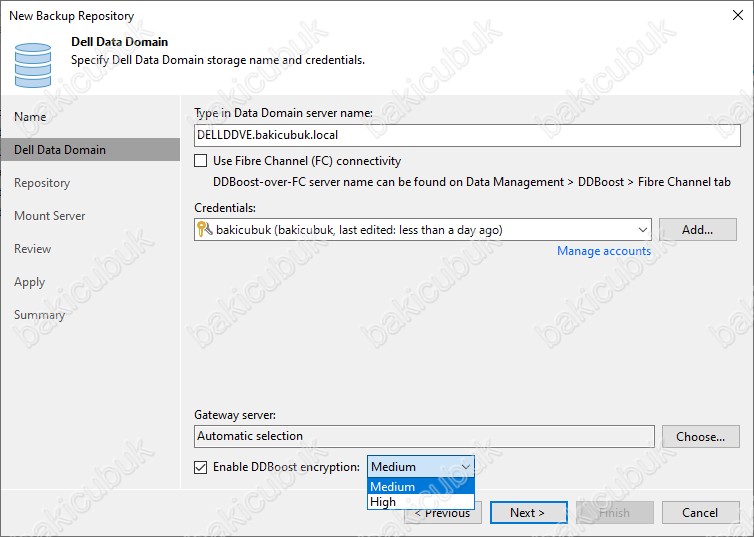Select High from encryption list
The height and width of the screenshot is (537, 754).
421,501
